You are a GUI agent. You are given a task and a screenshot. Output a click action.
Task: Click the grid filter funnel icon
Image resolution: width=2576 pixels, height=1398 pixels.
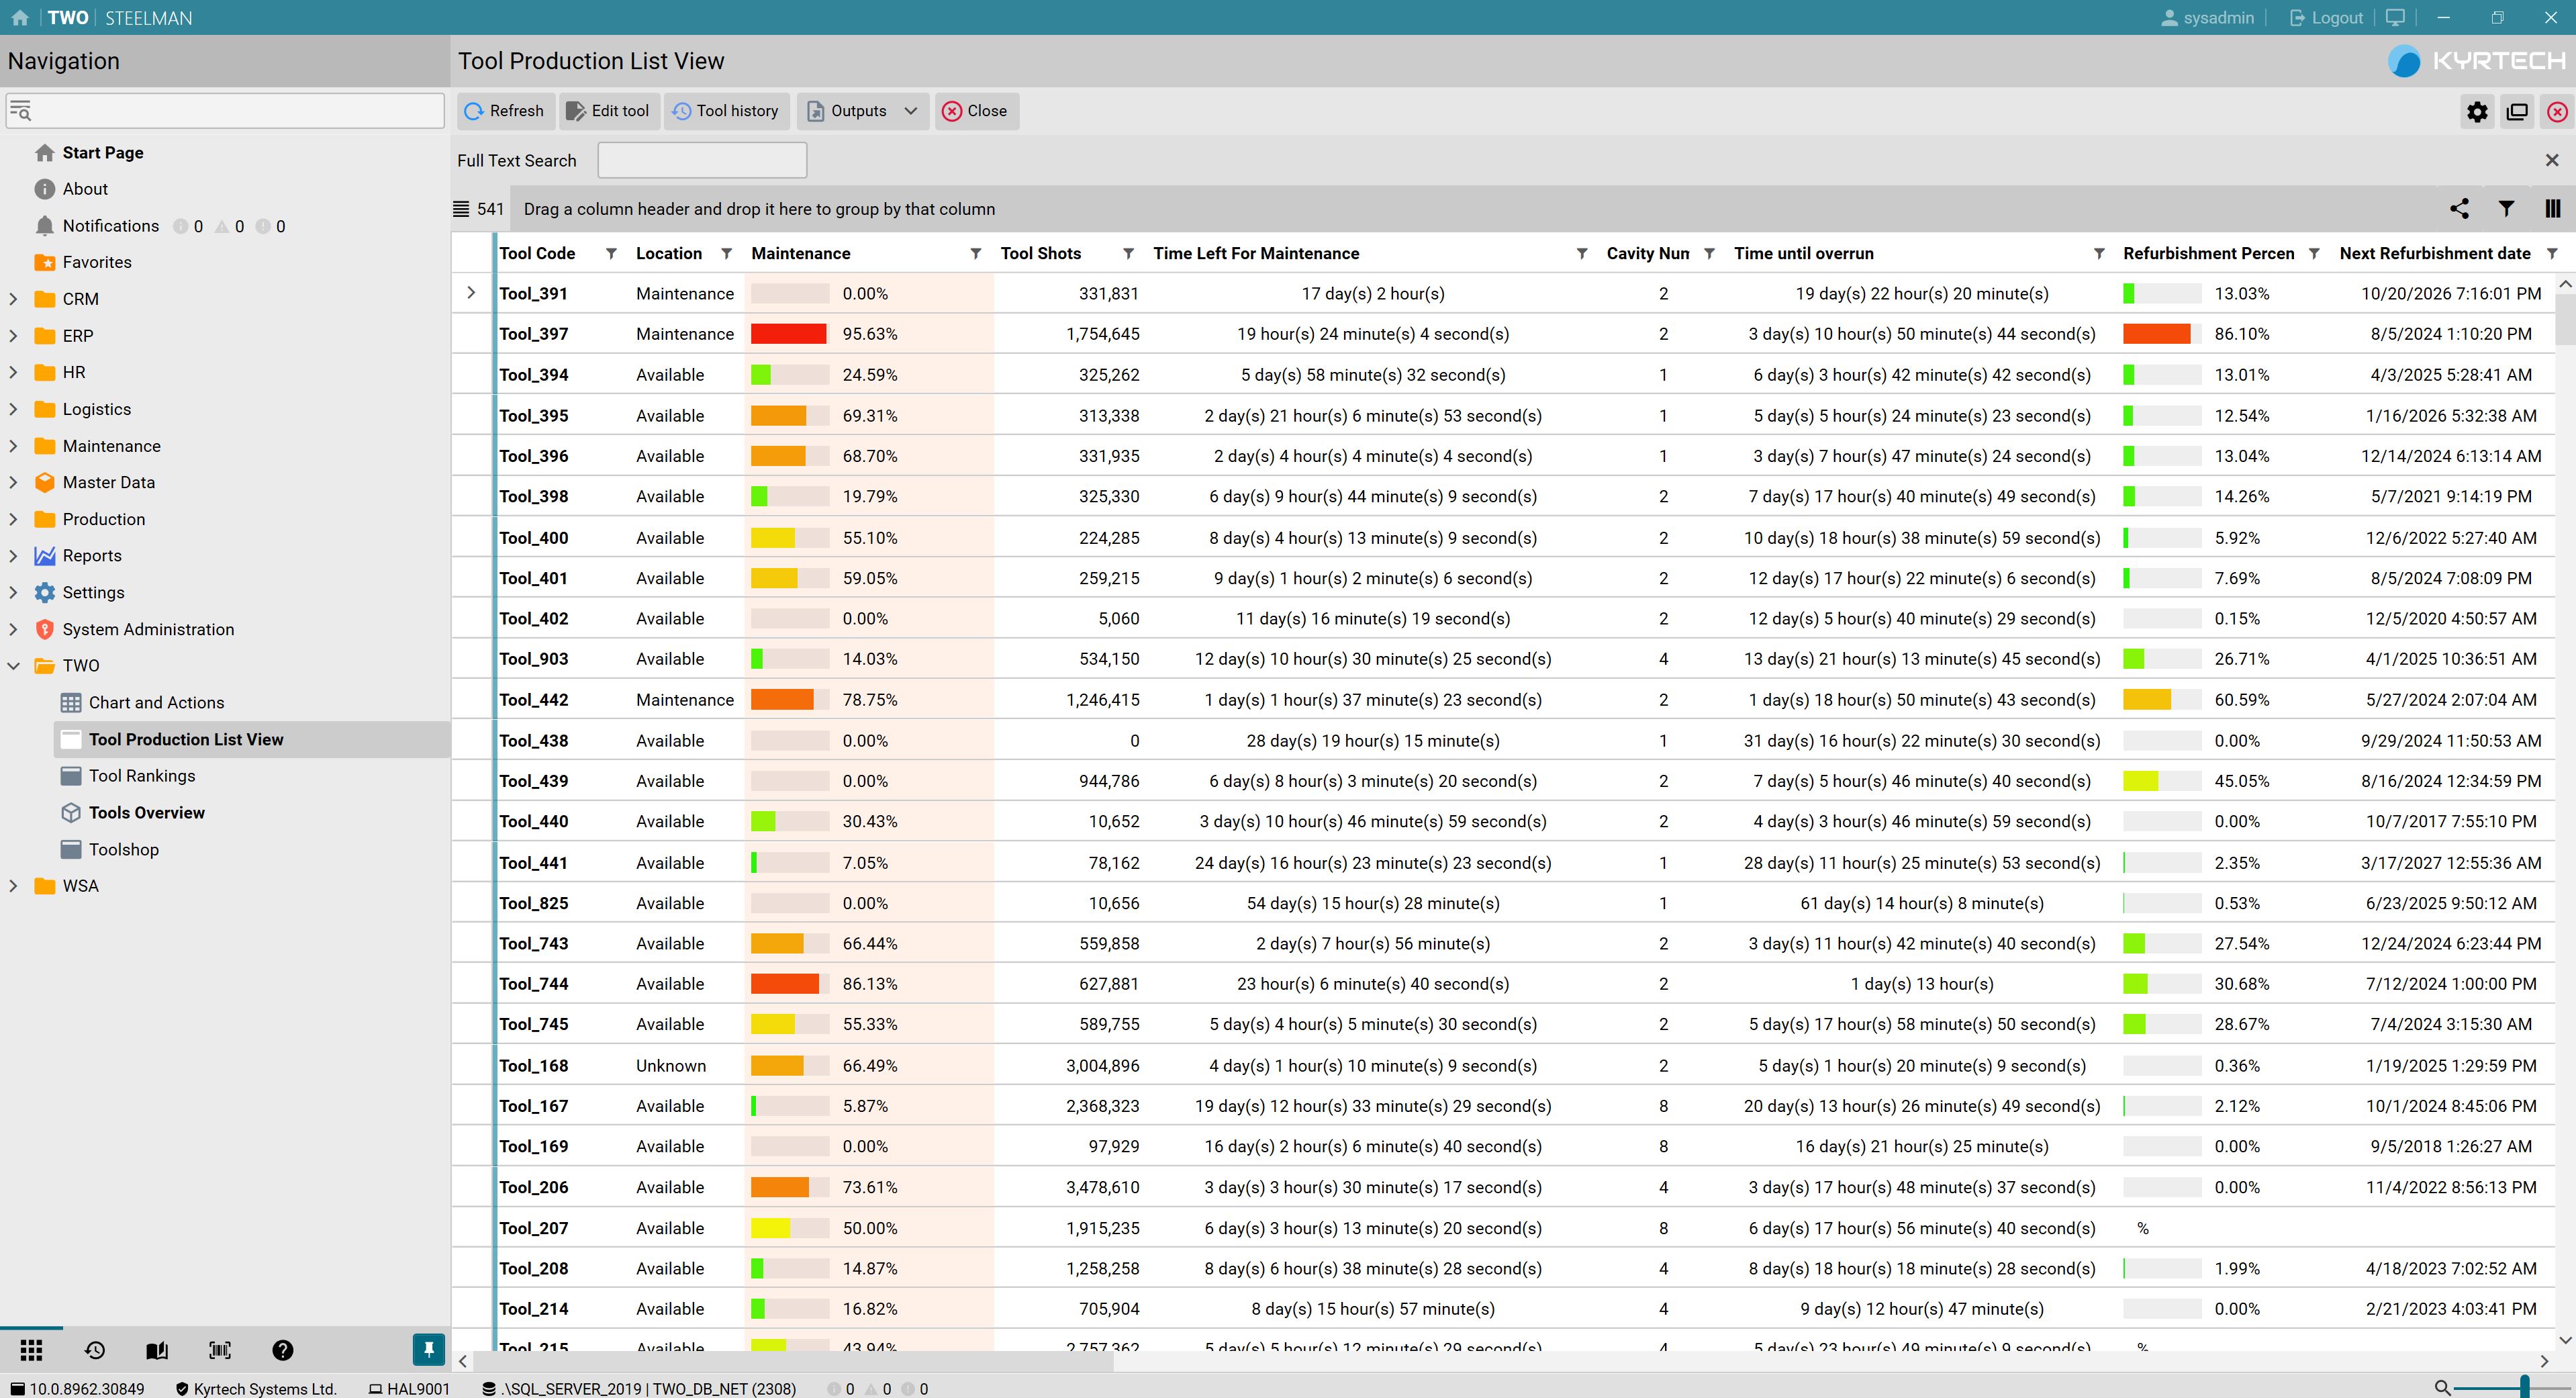pyautogui.click(x=2506, y=208)
